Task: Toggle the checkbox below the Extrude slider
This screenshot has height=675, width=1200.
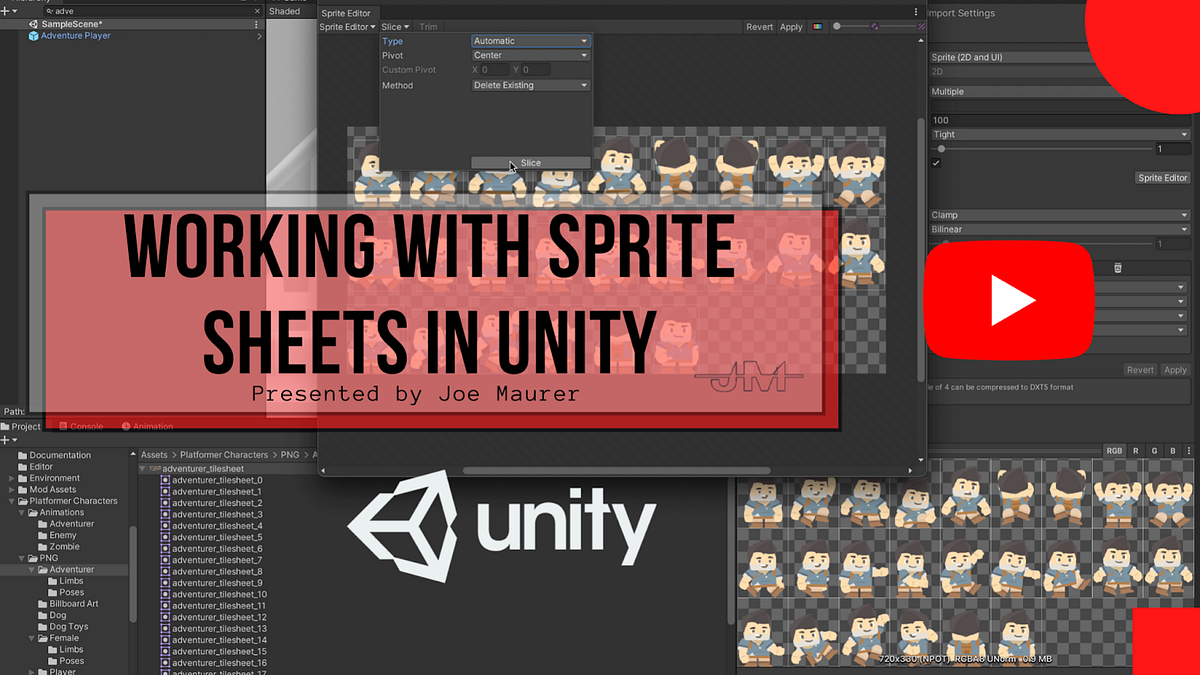Action: (x=936, y=163)
